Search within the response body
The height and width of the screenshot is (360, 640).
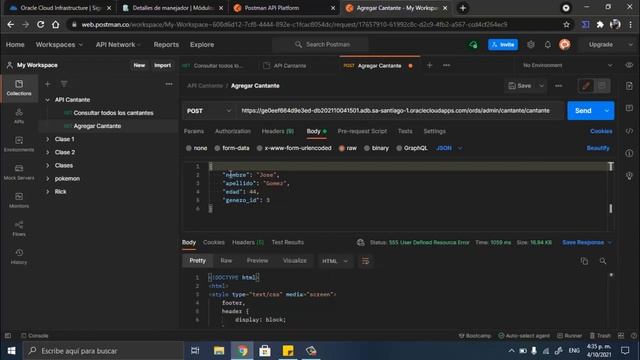[x=603, y=261]
